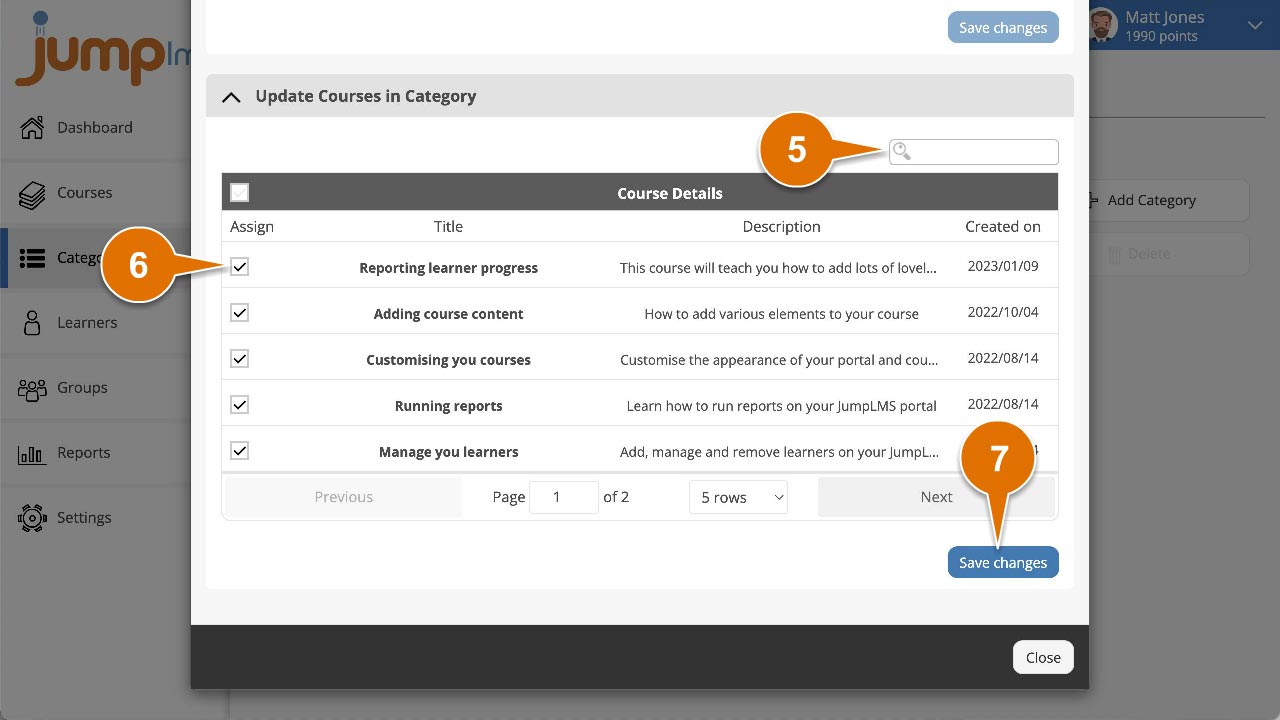Select 'Running reports' title

tap(448, 406)
